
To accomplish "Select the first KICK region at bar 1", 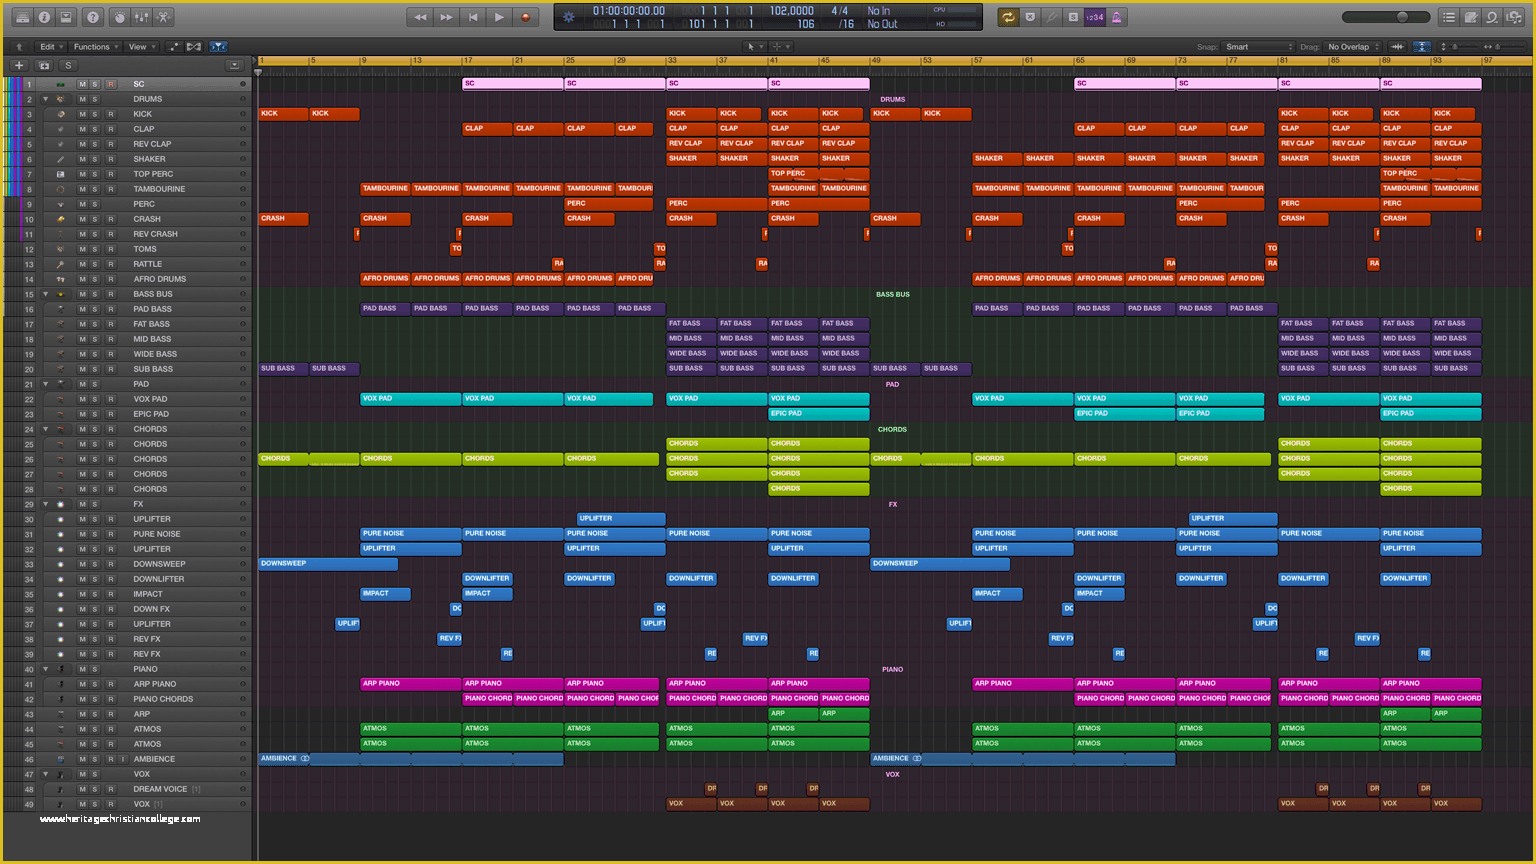I will tap(283, 114).
